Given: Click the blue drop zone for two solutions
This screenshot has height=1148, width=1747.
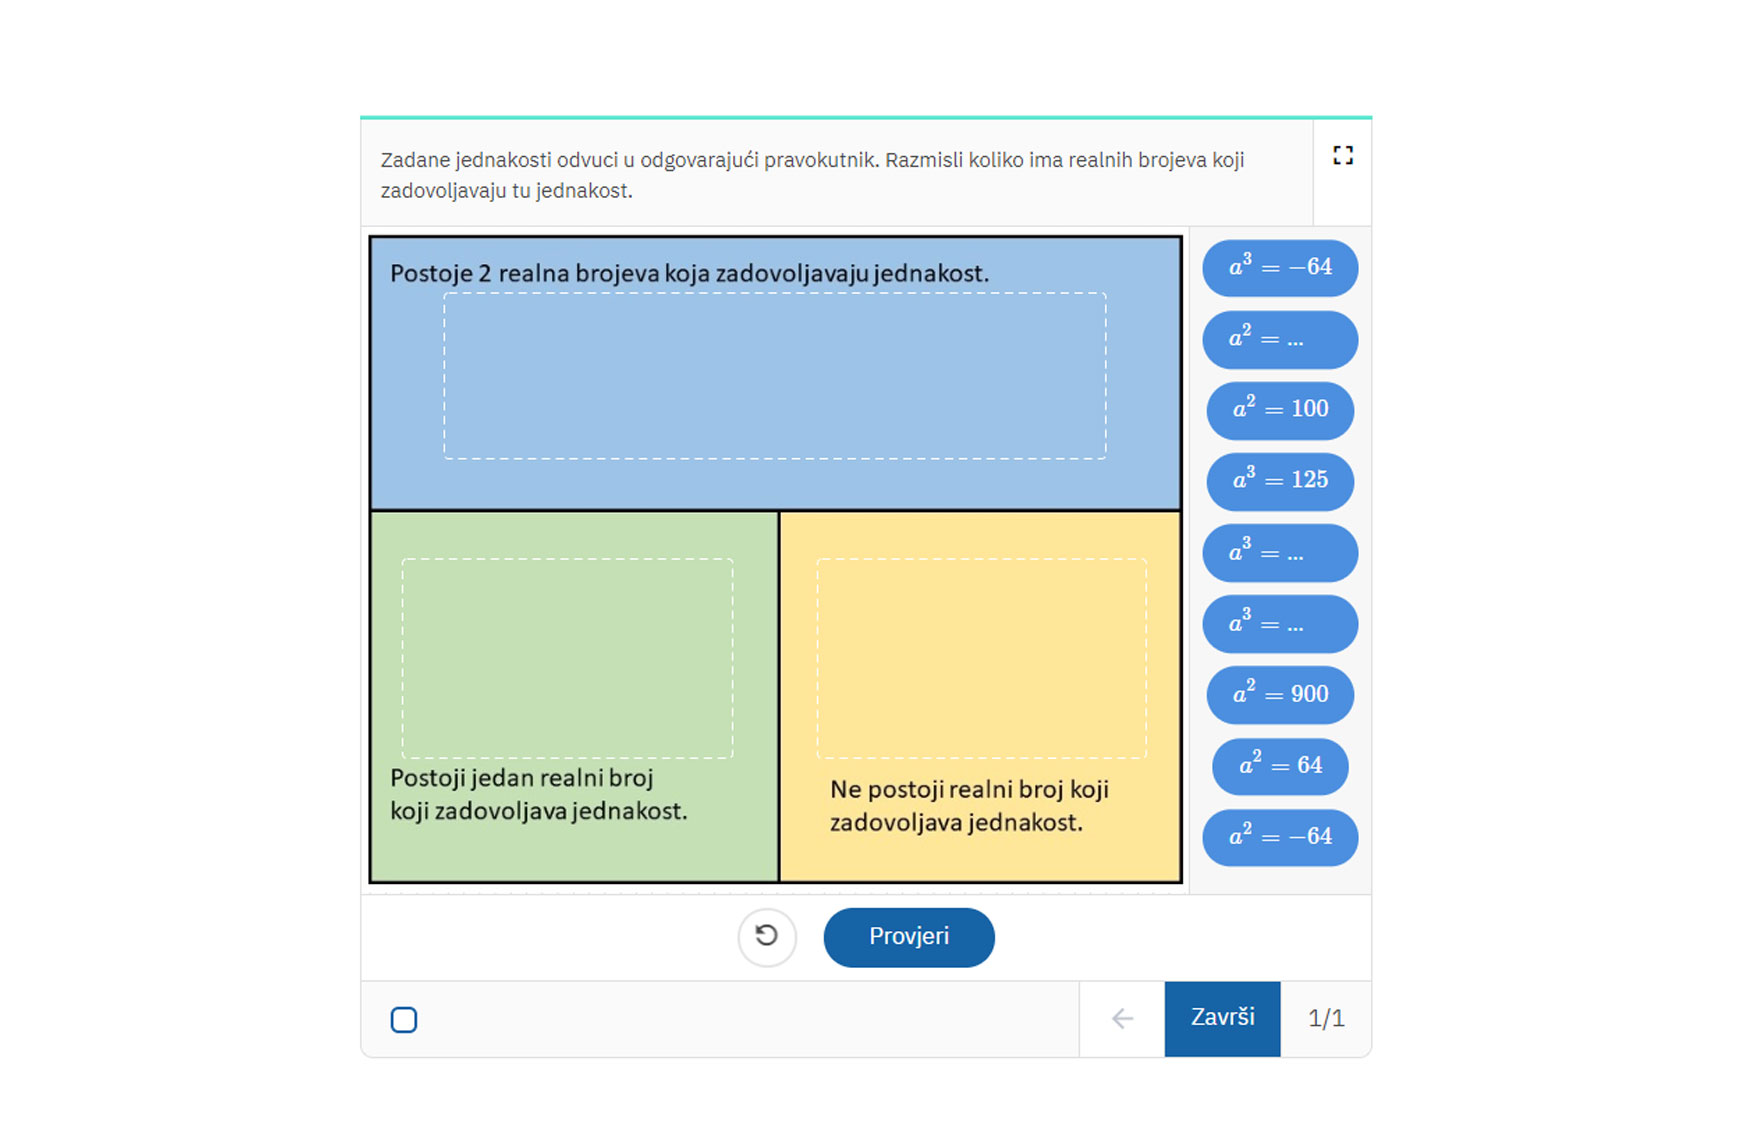Looking at the screenshot, I should click(x=775, y=376).
